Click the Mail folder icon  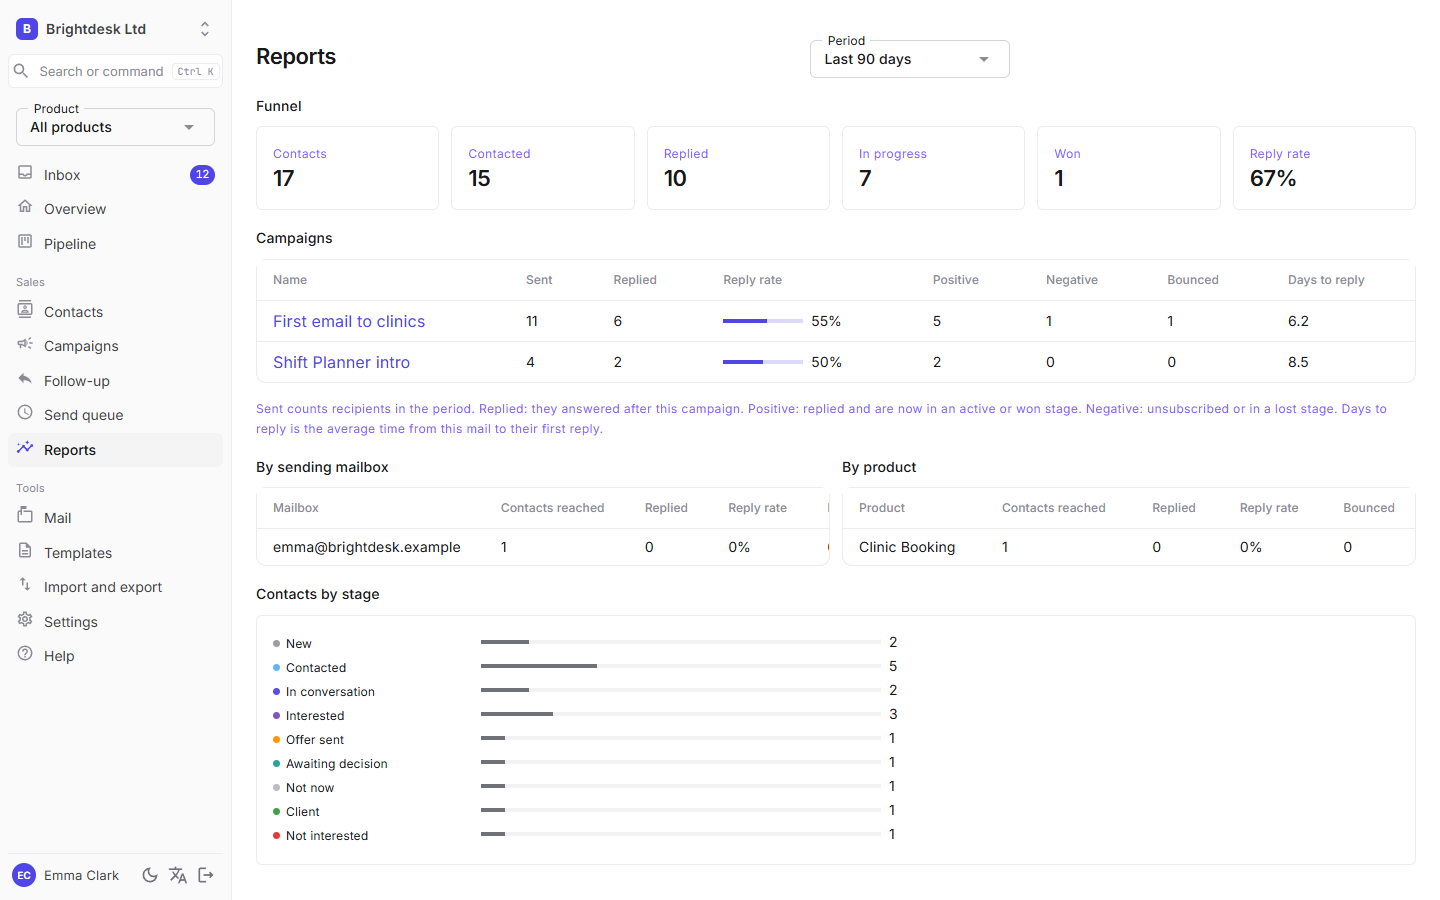25,516
